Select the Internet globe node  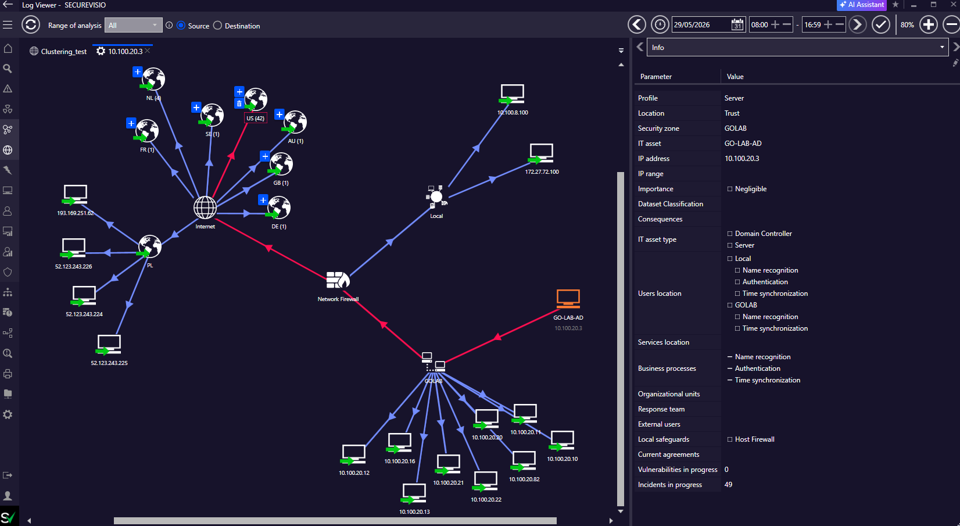205,208
